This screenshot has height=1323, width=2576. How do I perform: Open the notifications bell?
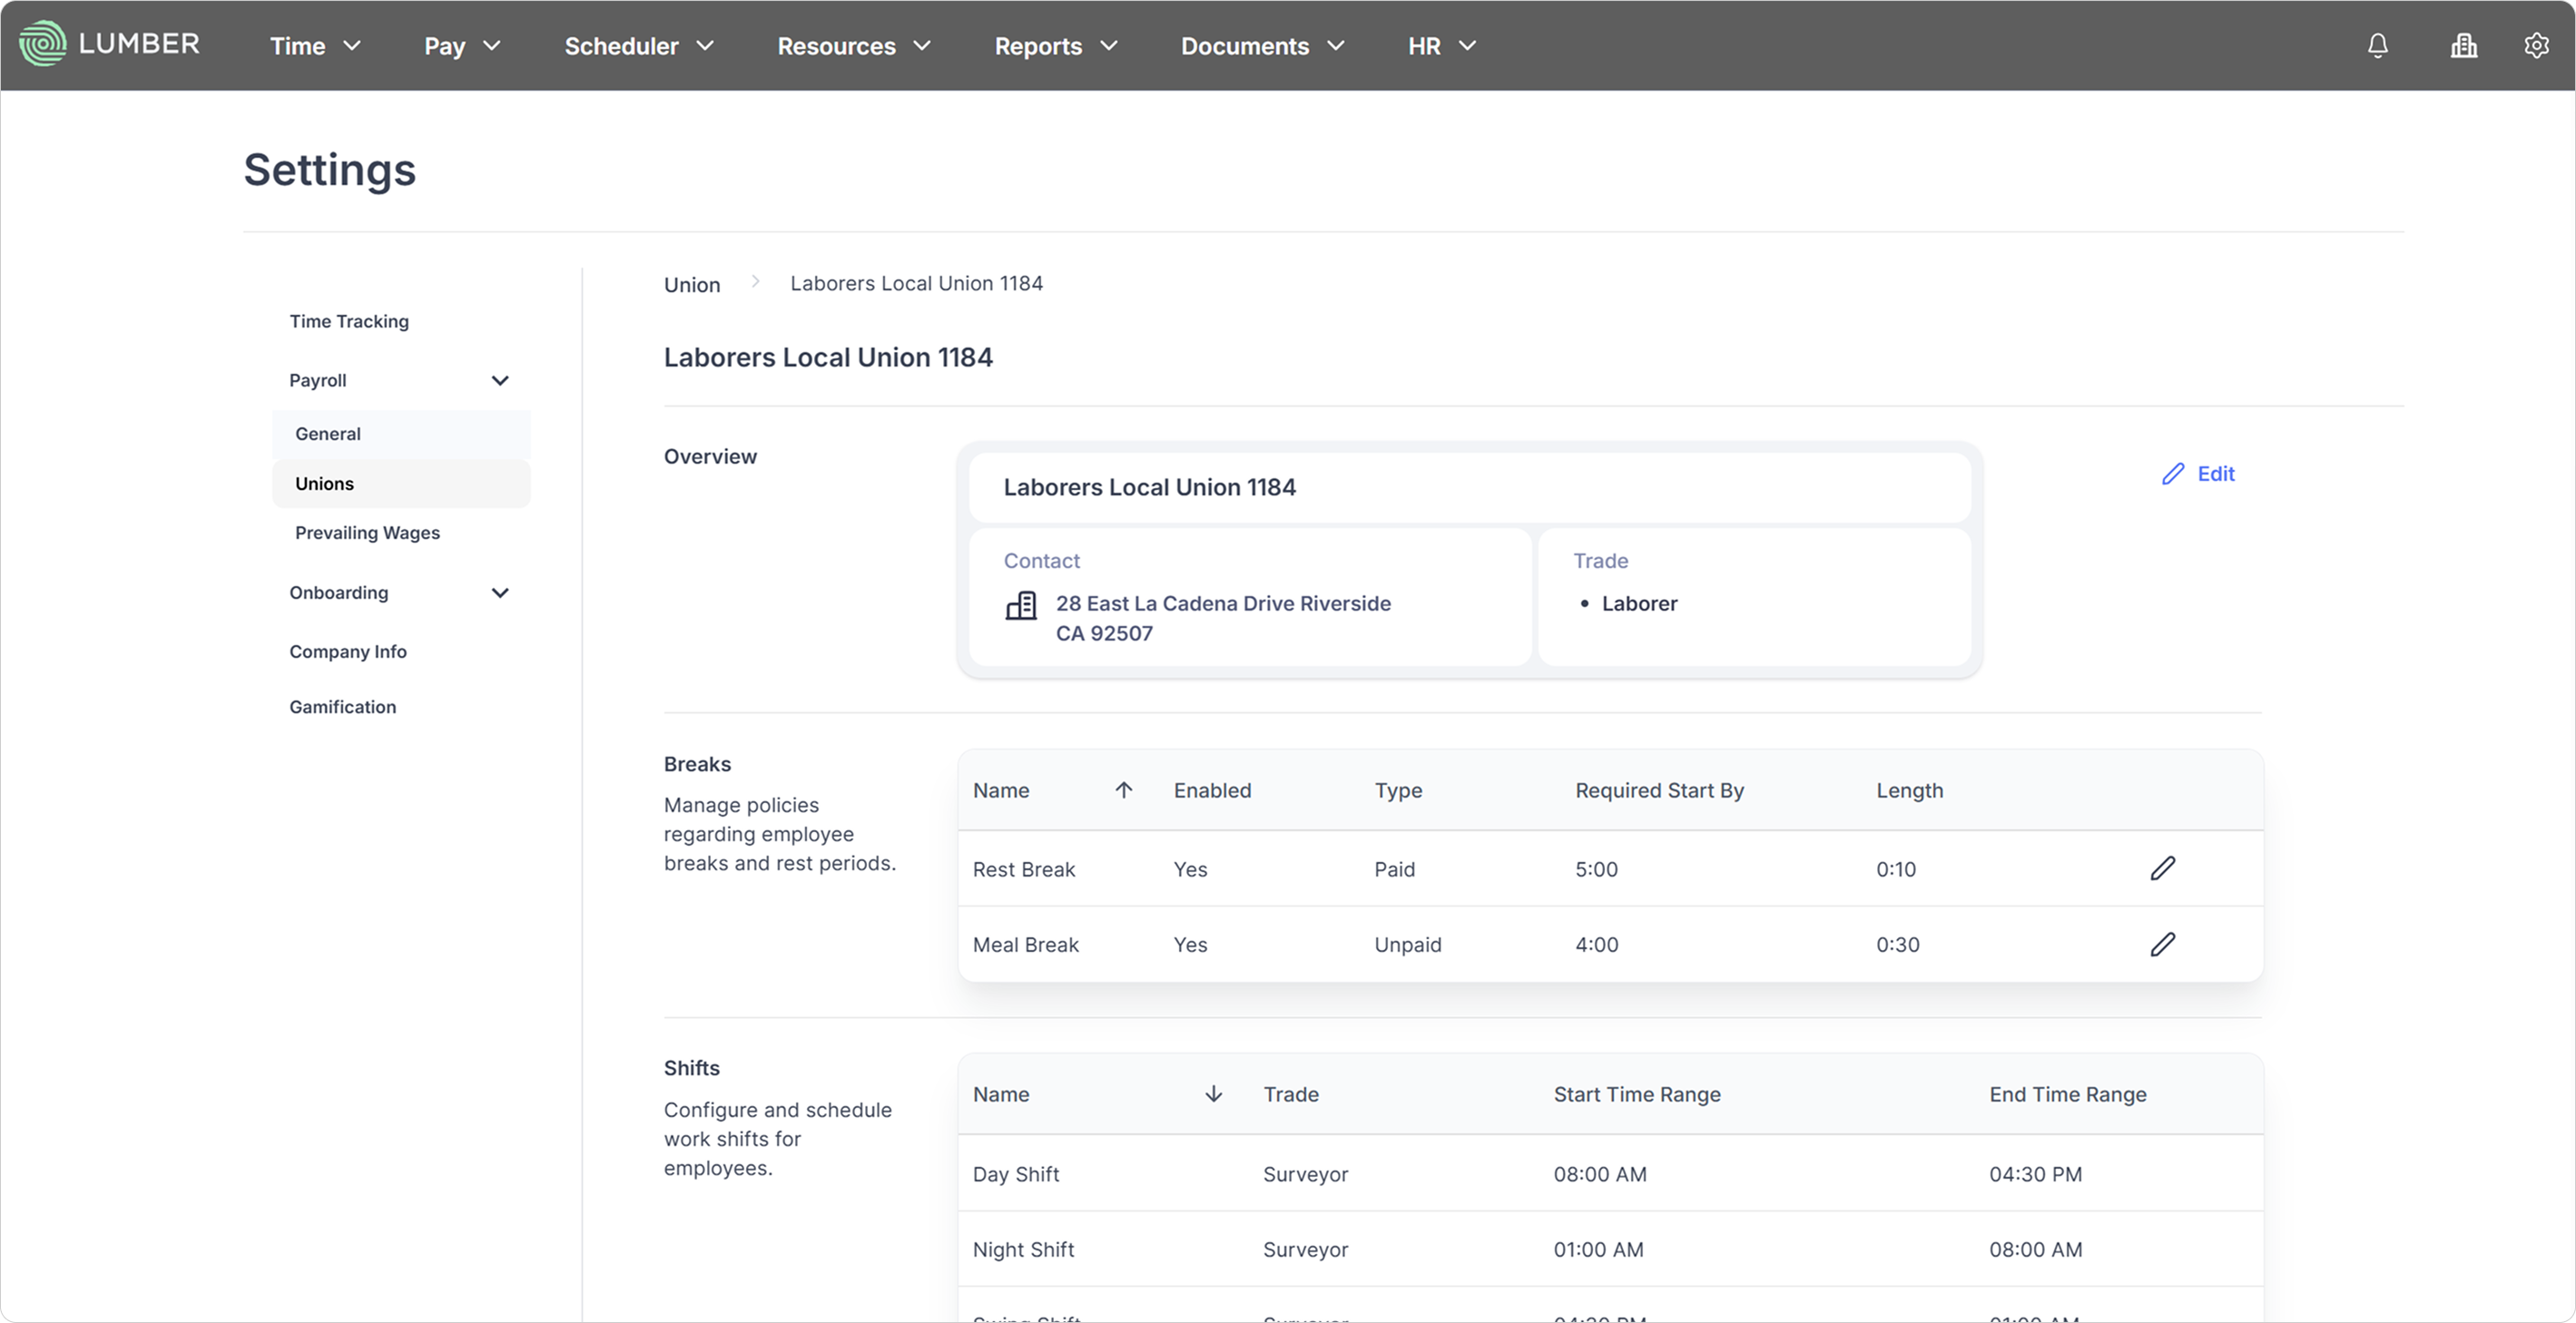(2377, 46)
